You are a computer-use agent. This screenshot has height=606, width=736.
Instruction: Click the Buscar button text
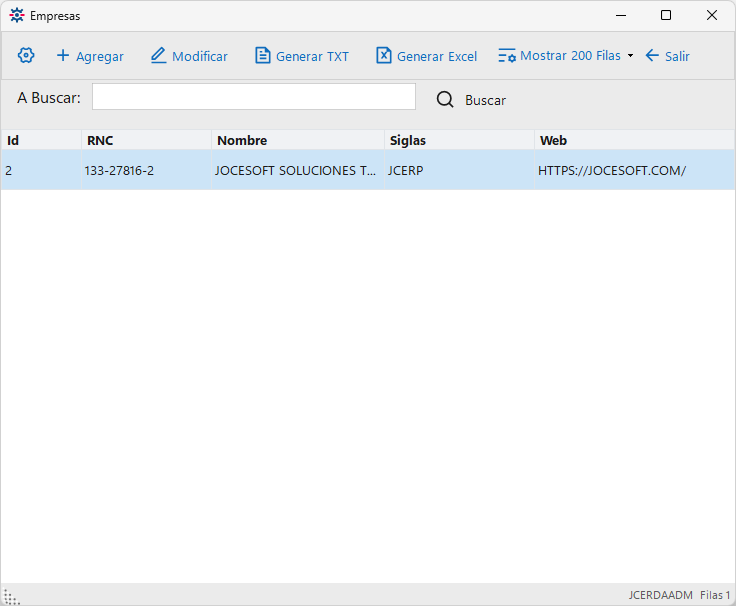coord(485,100)
